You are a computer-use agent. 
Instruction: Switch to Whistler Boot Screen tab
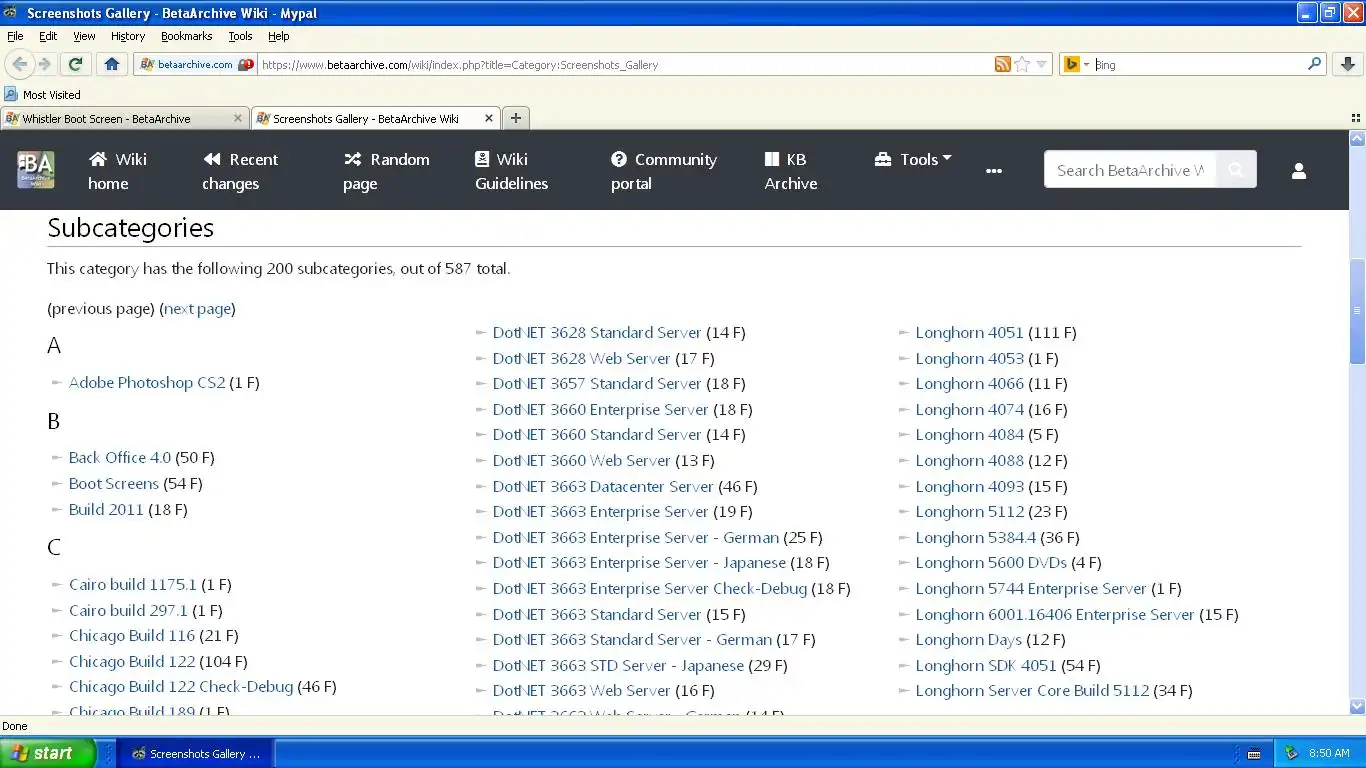click(125, 118)
